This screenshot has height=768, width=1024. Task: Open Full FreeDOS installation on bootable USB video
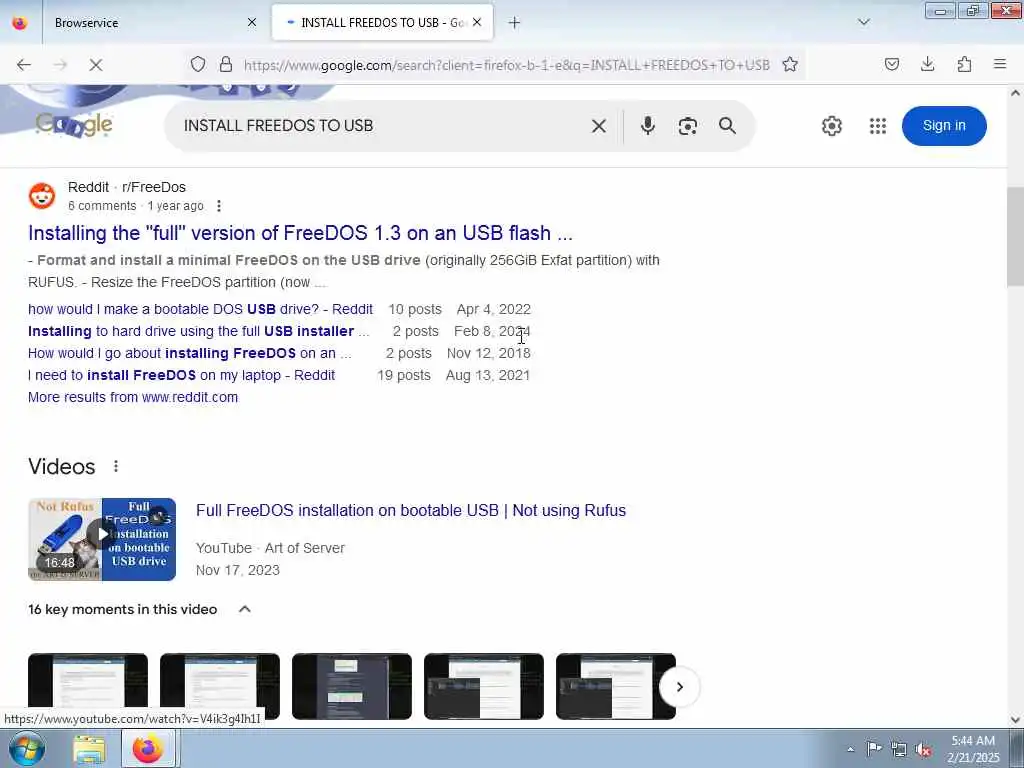pos(411,510)
